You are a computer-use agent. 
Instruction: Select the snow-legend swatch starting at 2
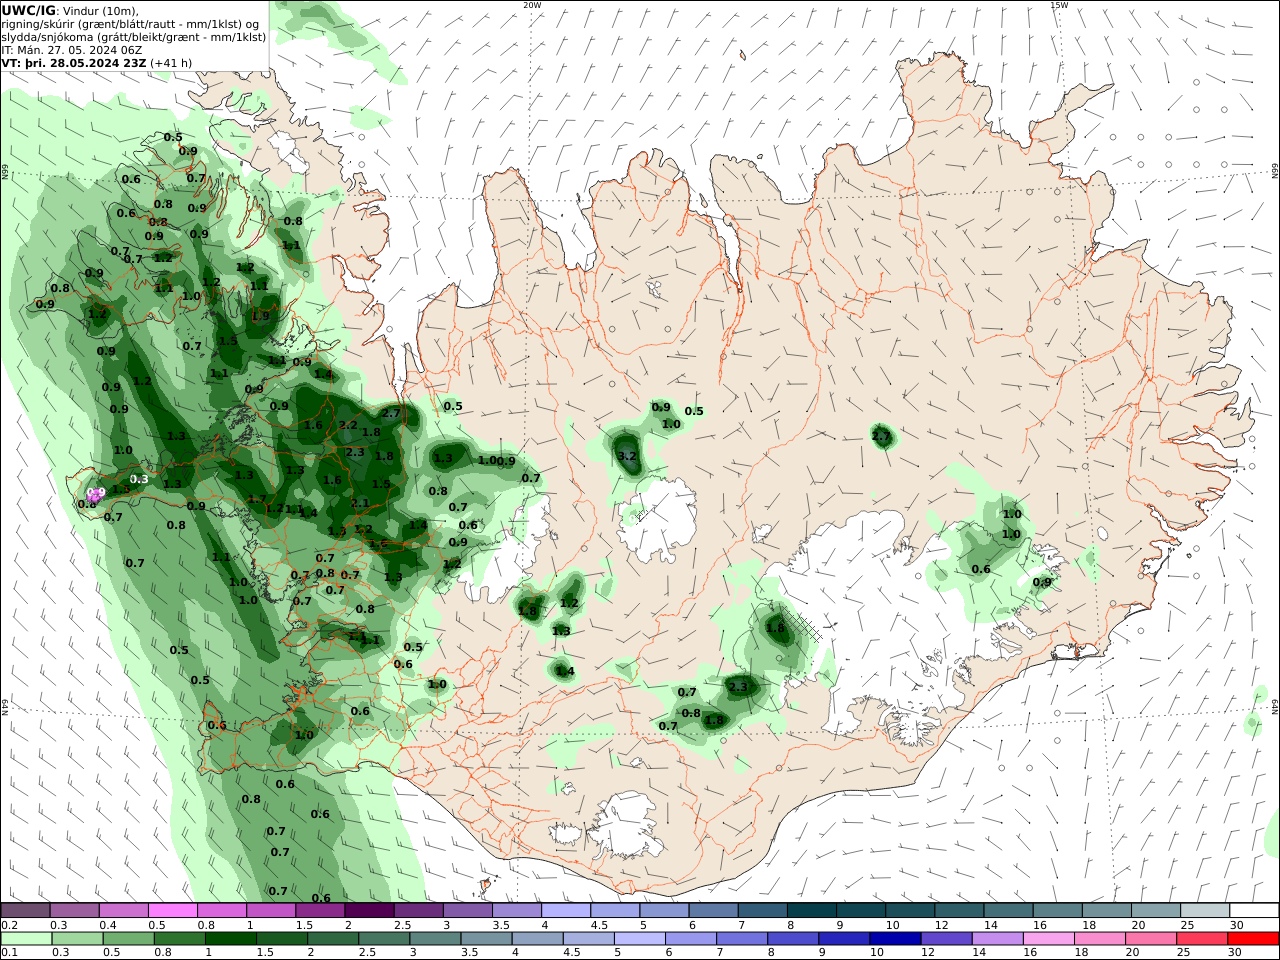click(x=370, y=911)
